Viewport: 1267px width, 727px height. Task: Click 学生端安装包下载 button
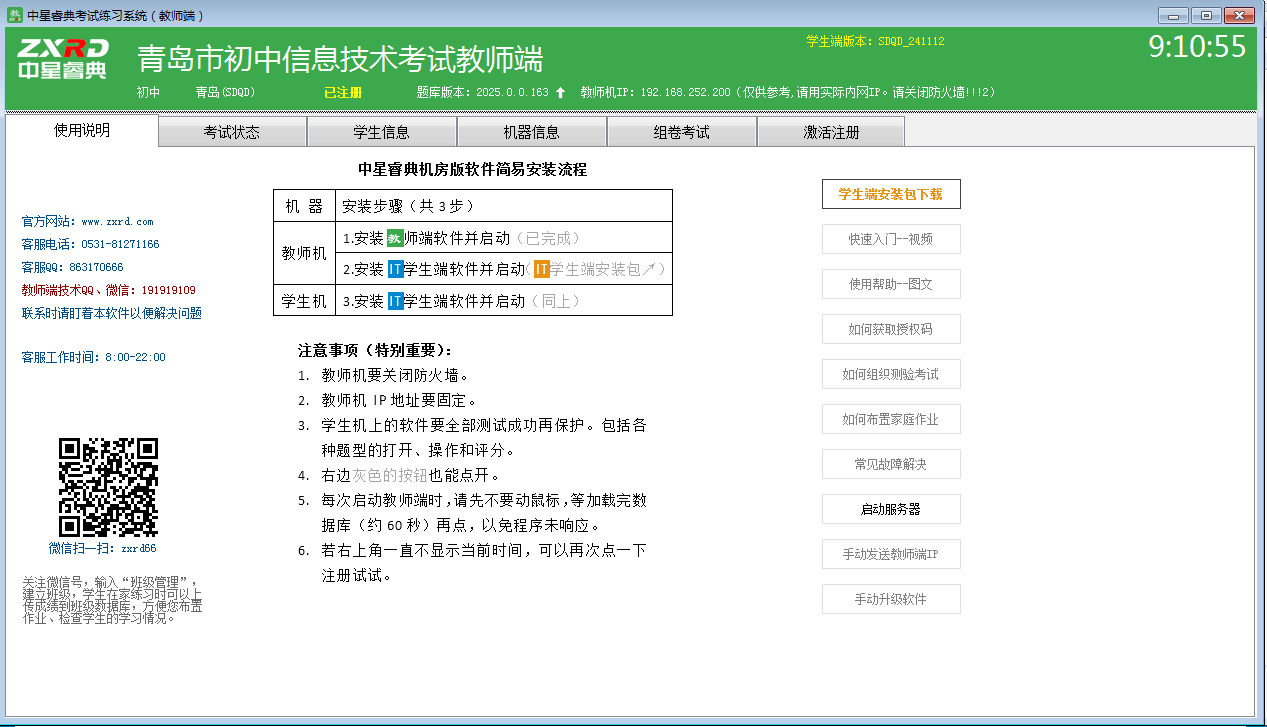890,194
